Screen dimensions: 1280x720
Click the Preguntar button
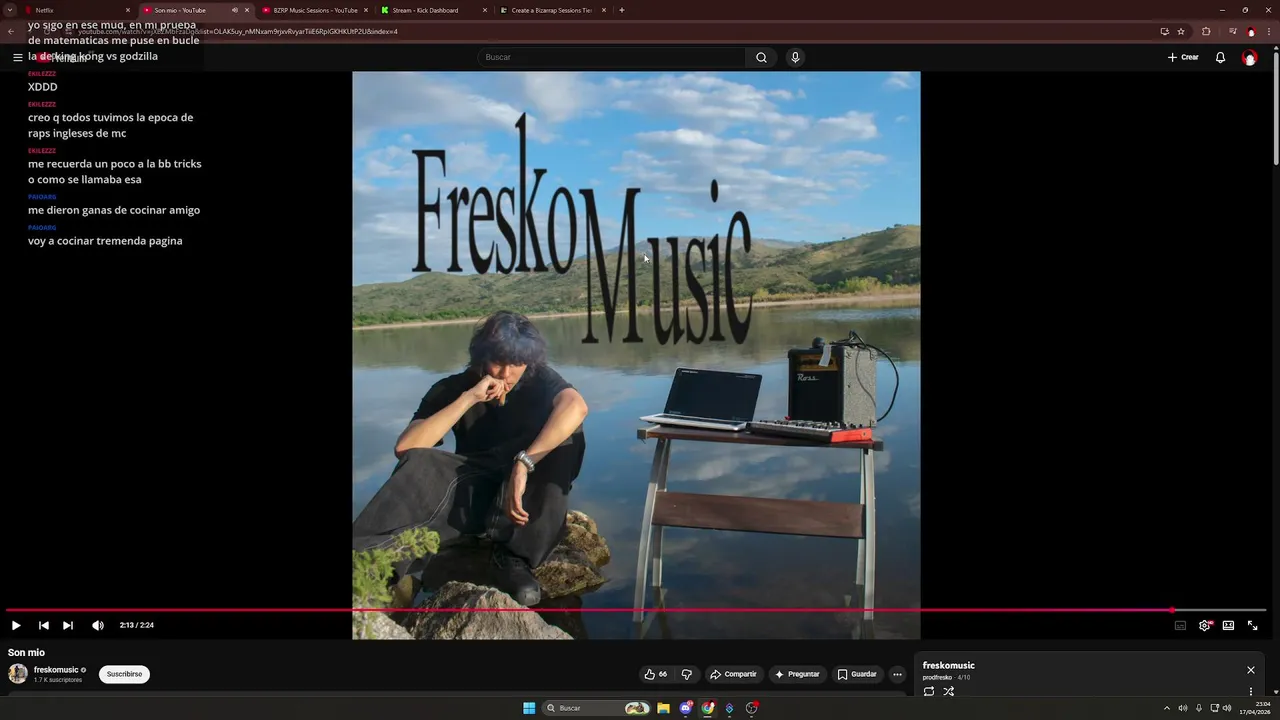pos(797,674)
